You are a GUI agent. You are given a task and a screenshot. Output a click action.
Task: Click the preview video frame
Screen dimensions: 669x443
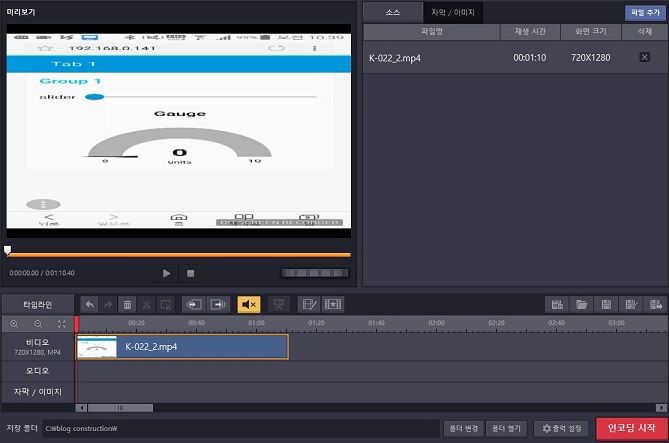pos(179,131)
